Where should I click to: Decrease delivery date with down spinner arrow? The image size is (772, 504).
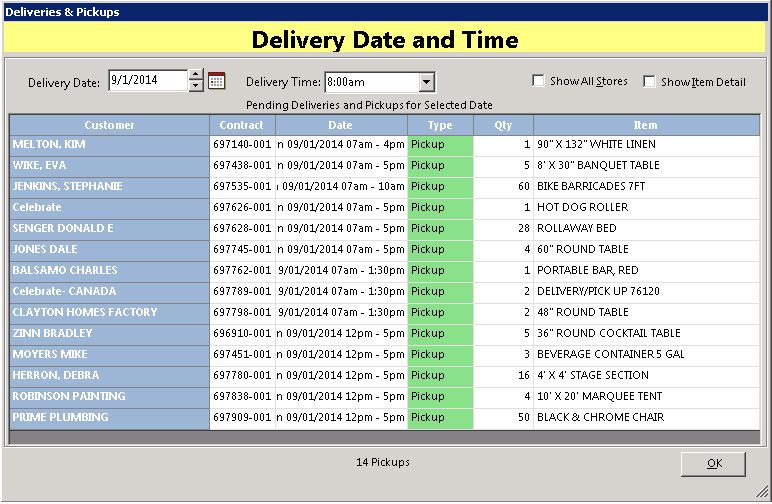[196, 87]
